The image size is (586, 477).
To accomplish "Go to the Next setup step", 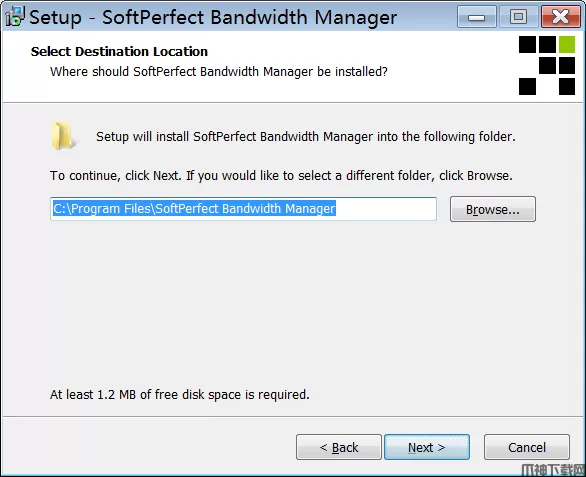I will click(x=427, y=447).
